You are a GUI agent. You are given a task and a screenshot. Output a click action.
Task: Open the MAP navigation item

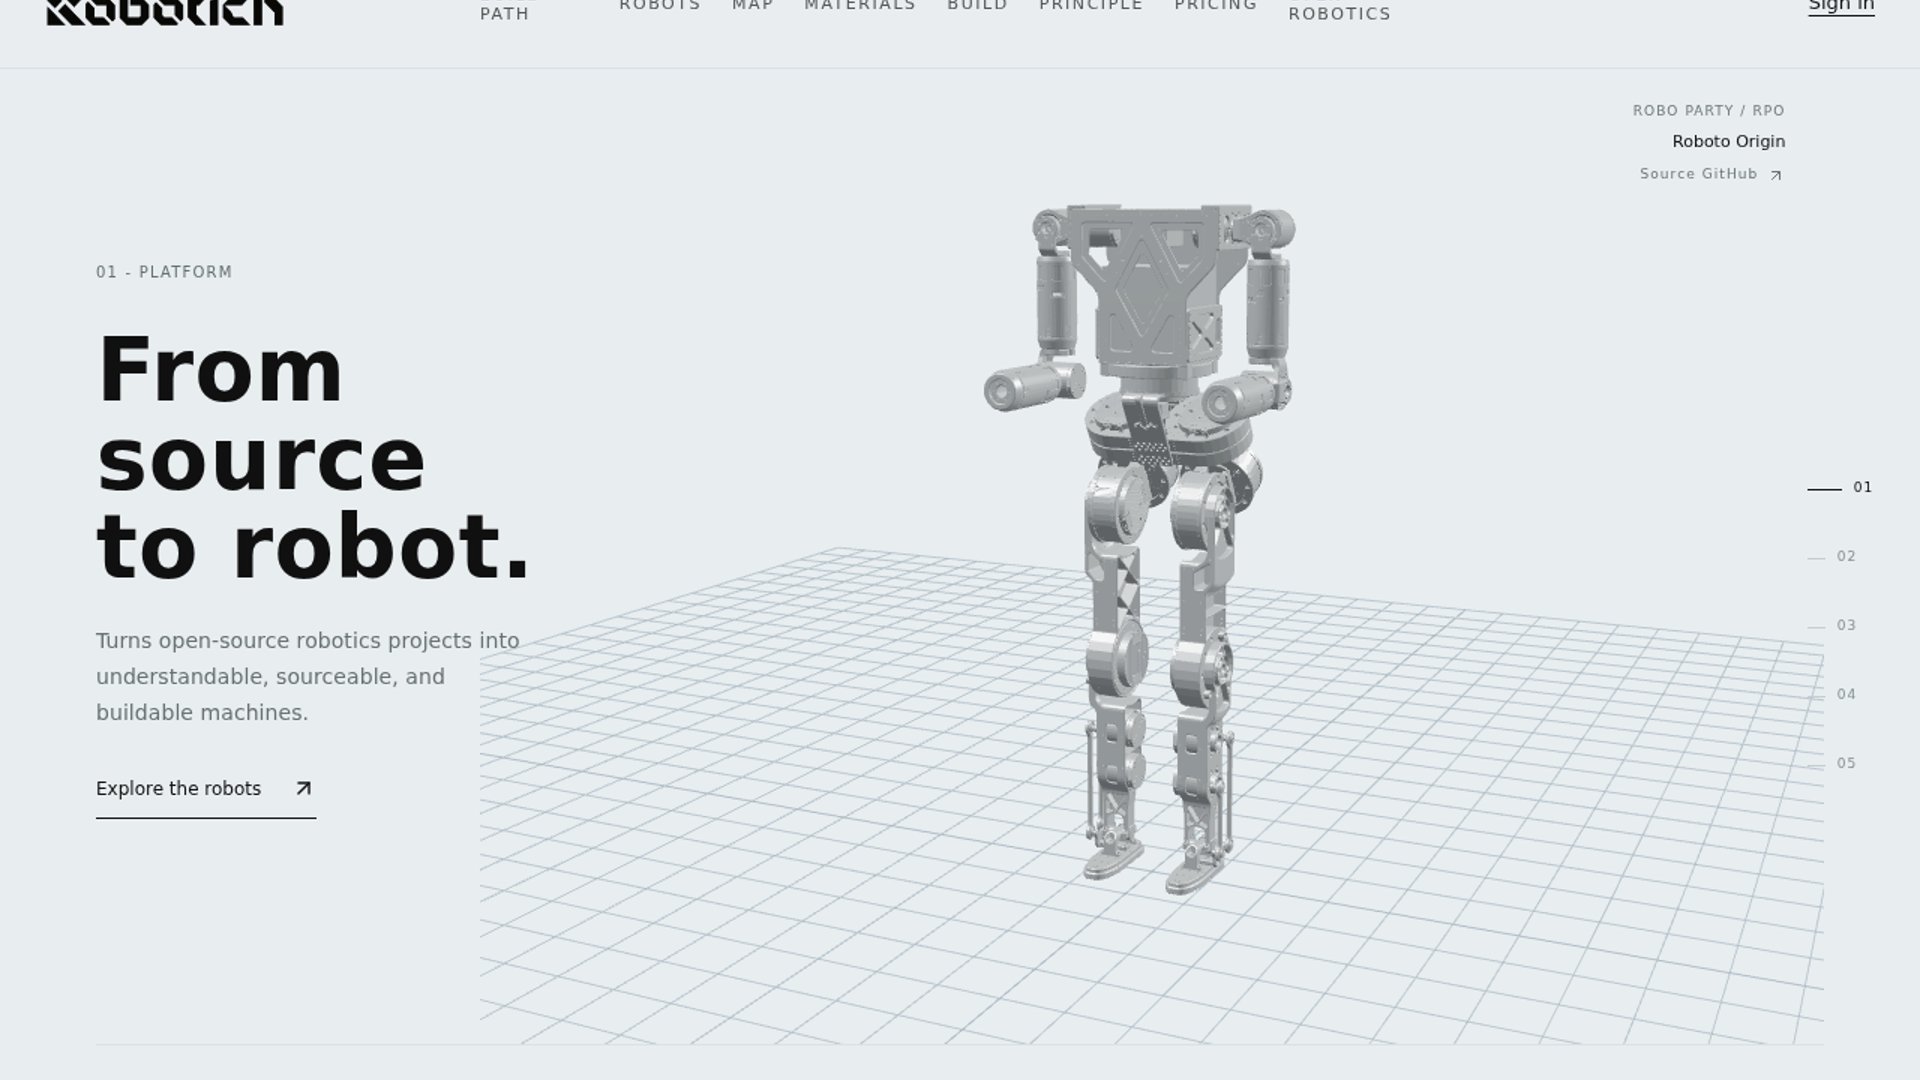[x=753, y=5]
